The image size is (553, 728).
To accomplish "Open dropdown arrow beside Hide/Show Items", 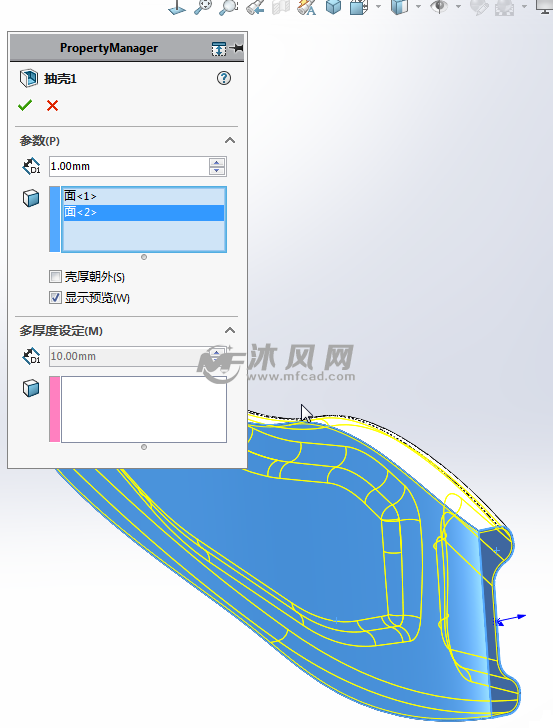I will pyautogui.click(x=458, y=6).
